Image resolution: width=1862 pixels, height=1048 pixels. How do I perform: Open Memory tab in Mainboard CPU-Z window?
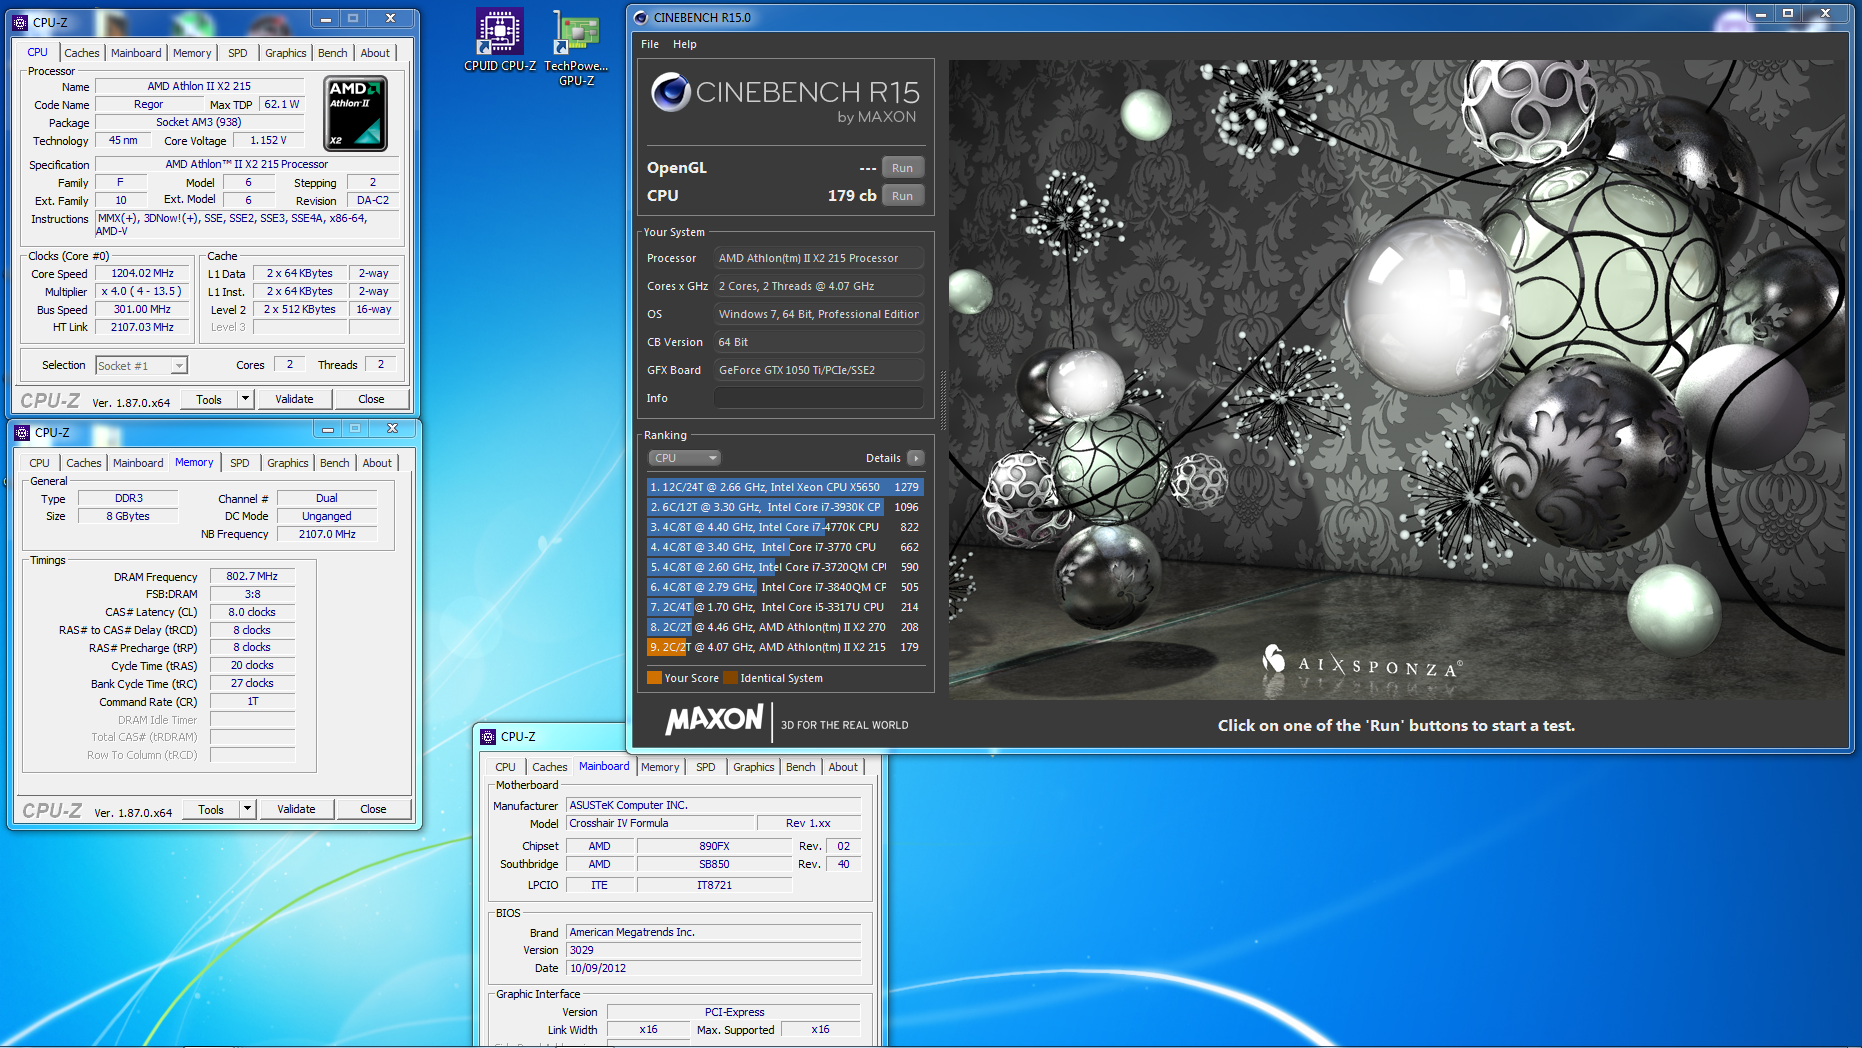click(x=660, y=767)
